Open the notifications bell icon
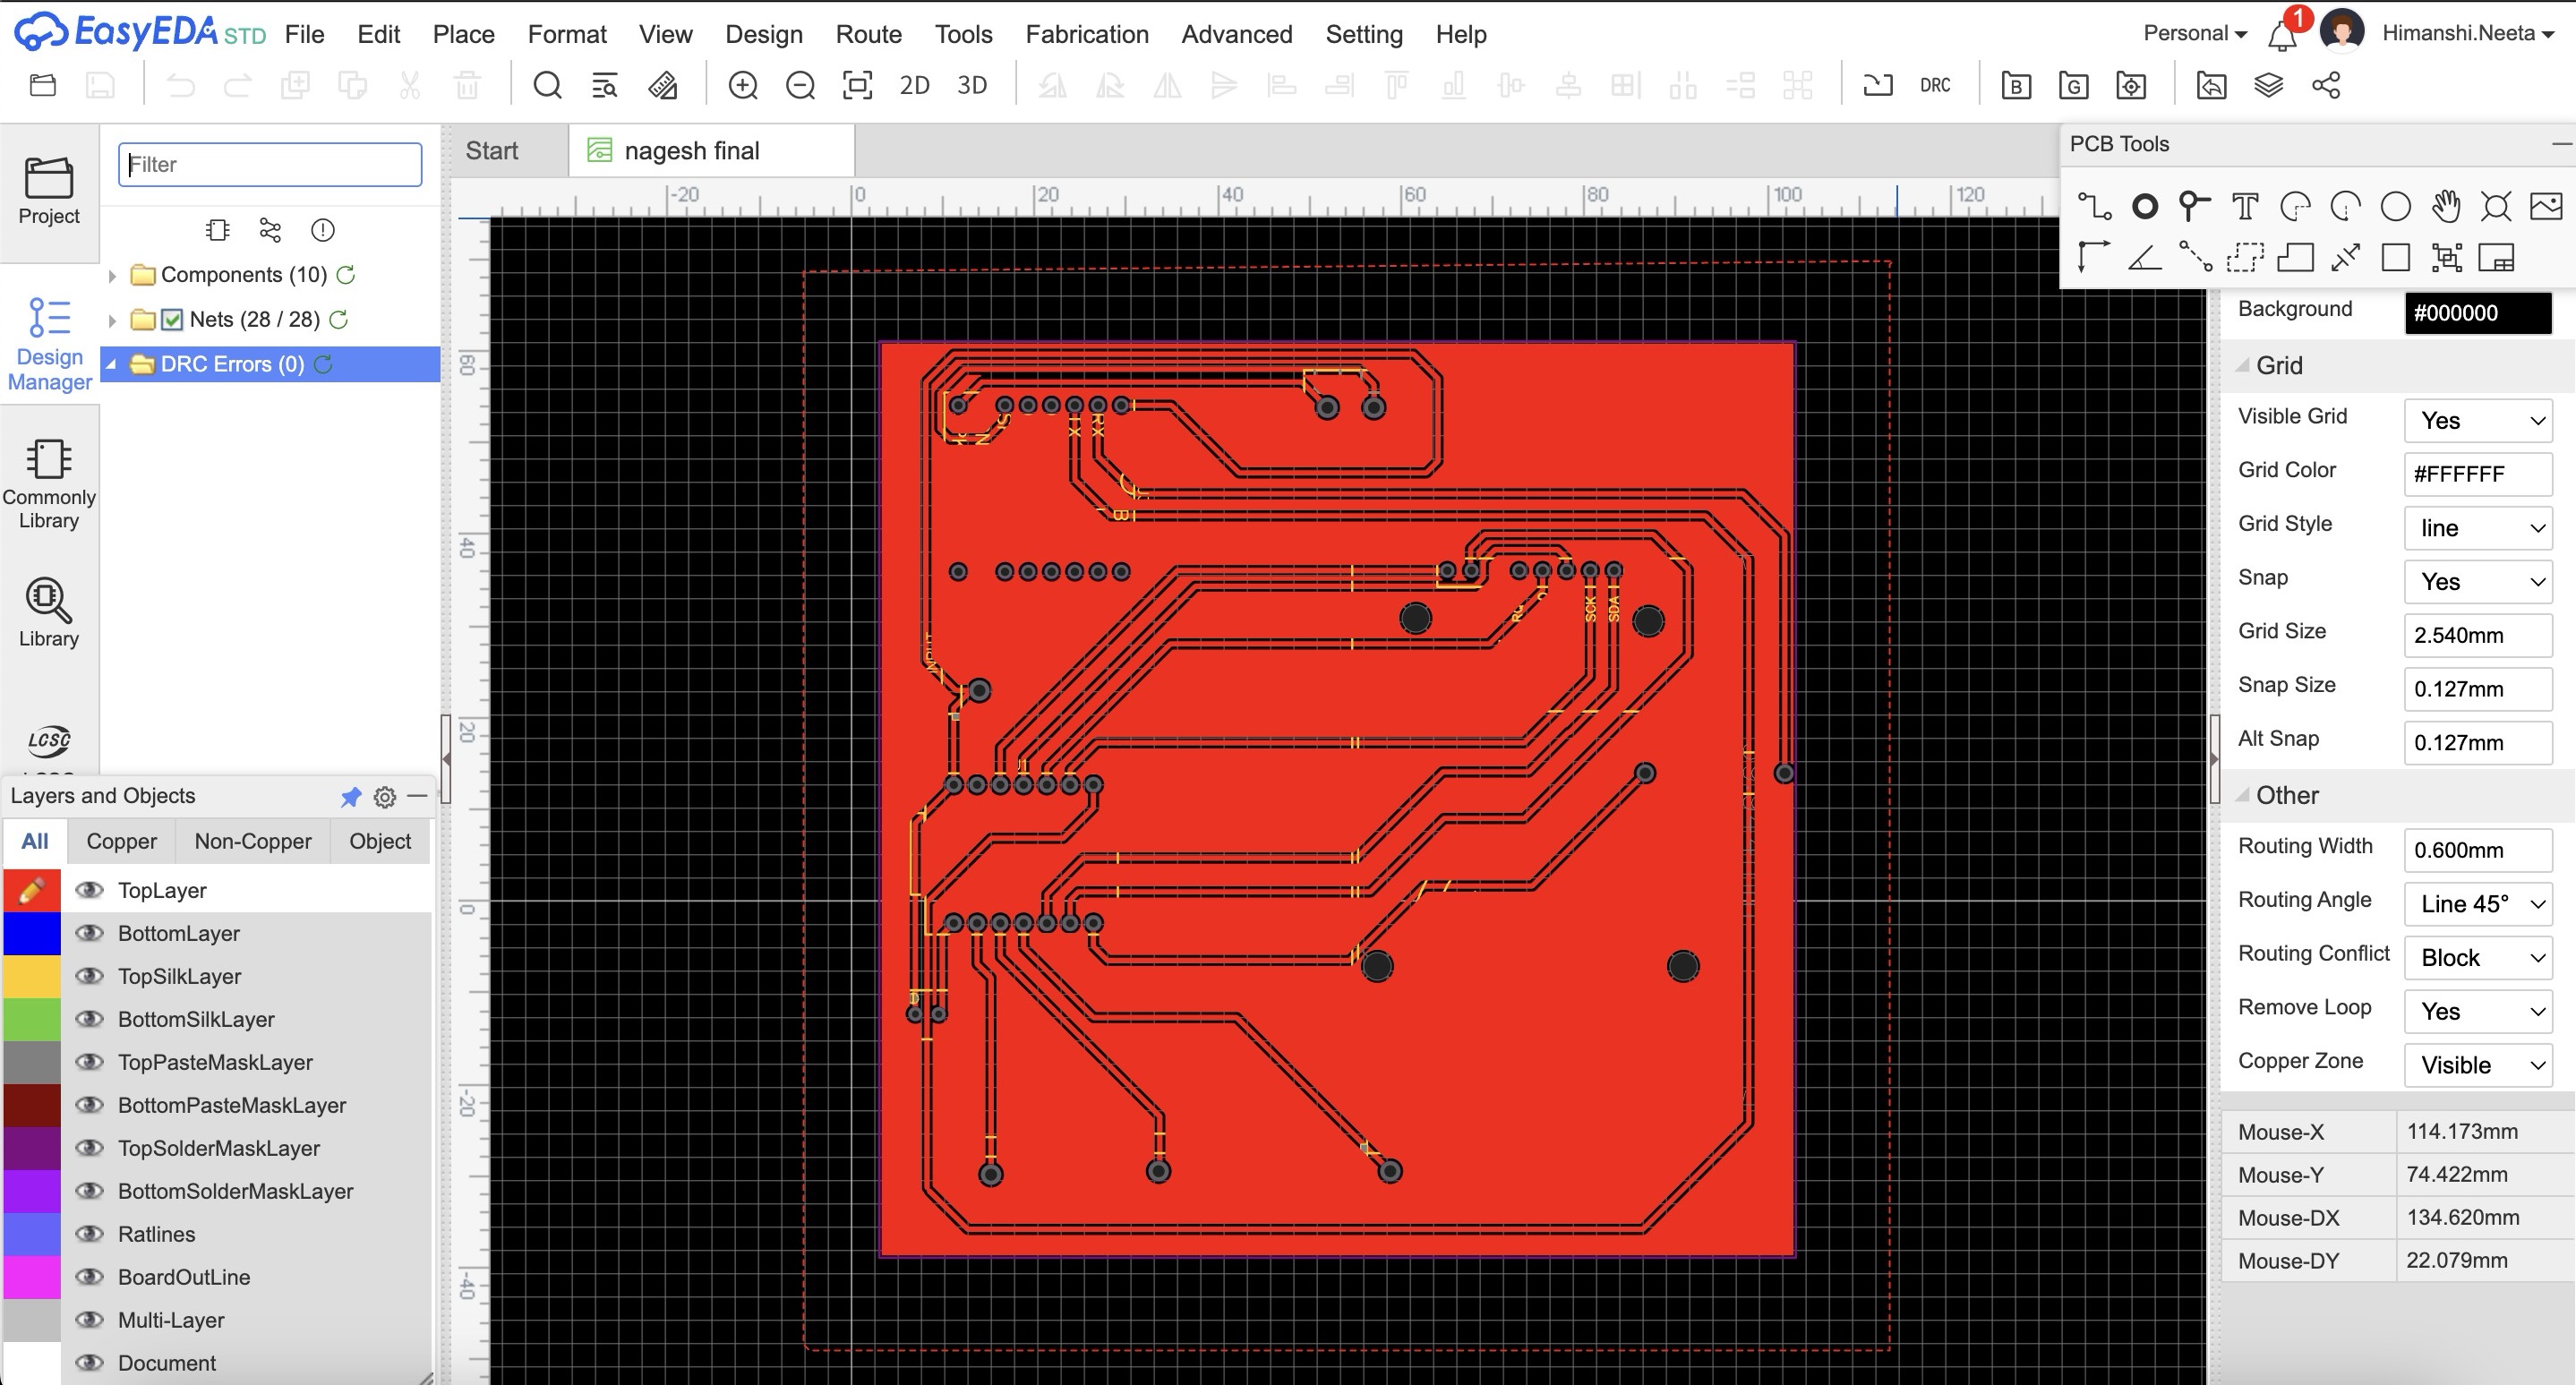This screenshot has width=2576, height=1385. point(2283,36)
